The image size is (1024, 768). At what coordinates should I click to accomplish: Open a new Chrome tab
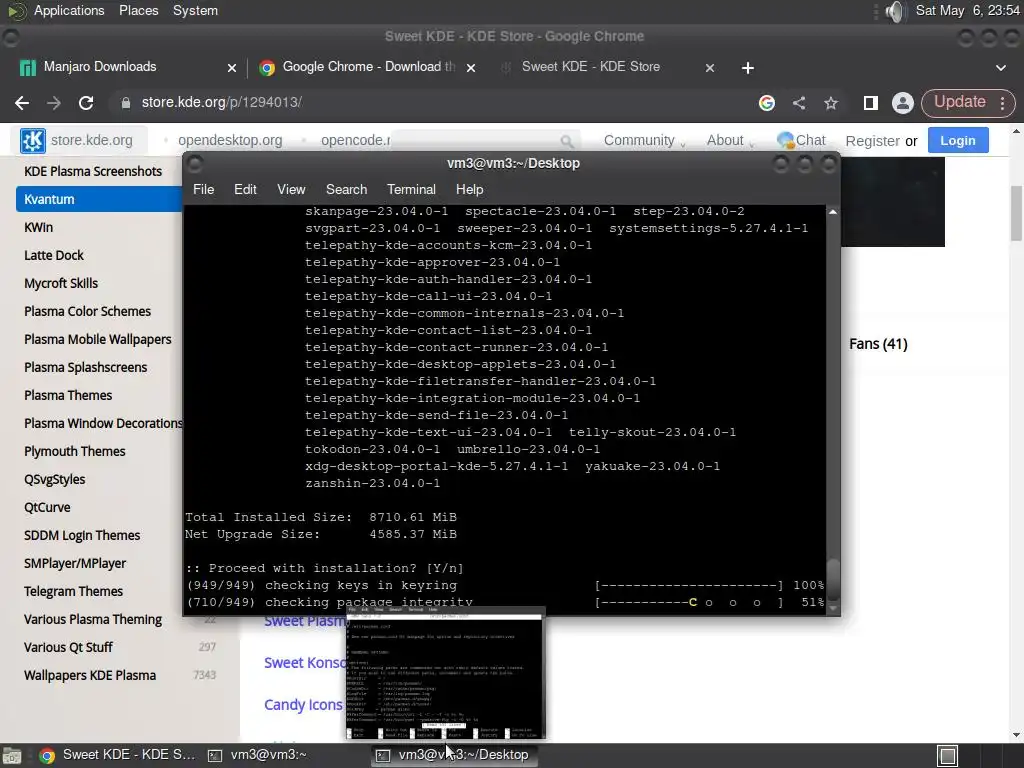(x=748, y=68)
